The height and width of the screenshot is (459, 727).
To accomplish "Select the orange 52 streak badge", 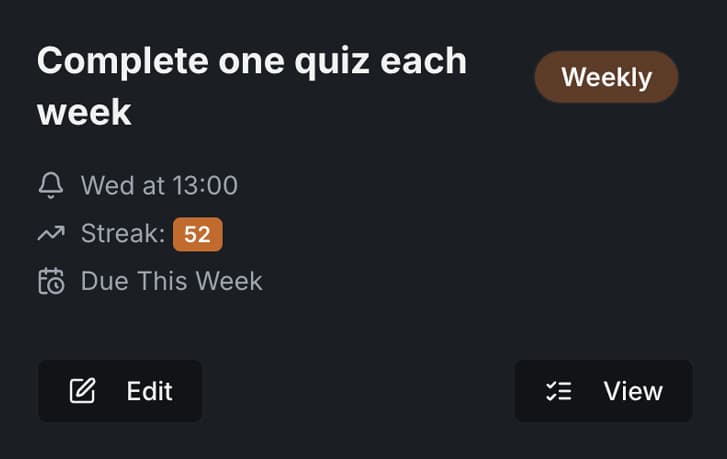I will click(197, 234).
